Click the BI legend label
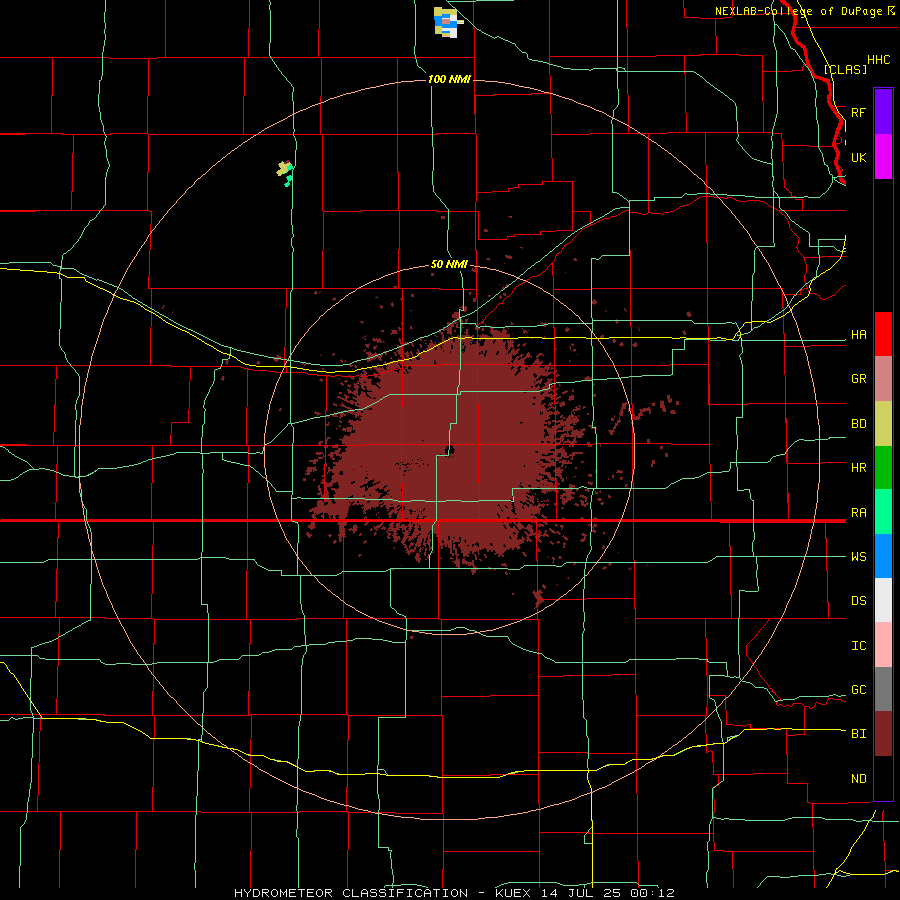This screenshot has width=900, height=900. (858, 734)
